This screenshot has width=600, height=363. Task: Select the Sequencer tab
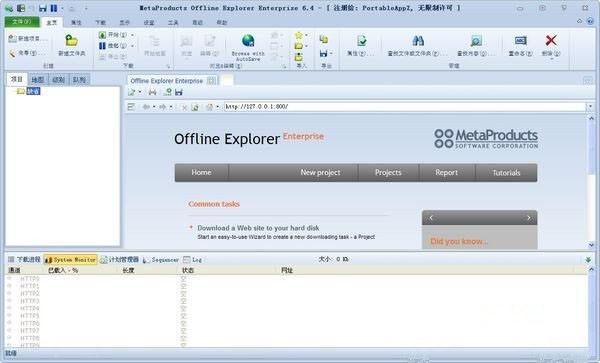click(x=161, y=260)
